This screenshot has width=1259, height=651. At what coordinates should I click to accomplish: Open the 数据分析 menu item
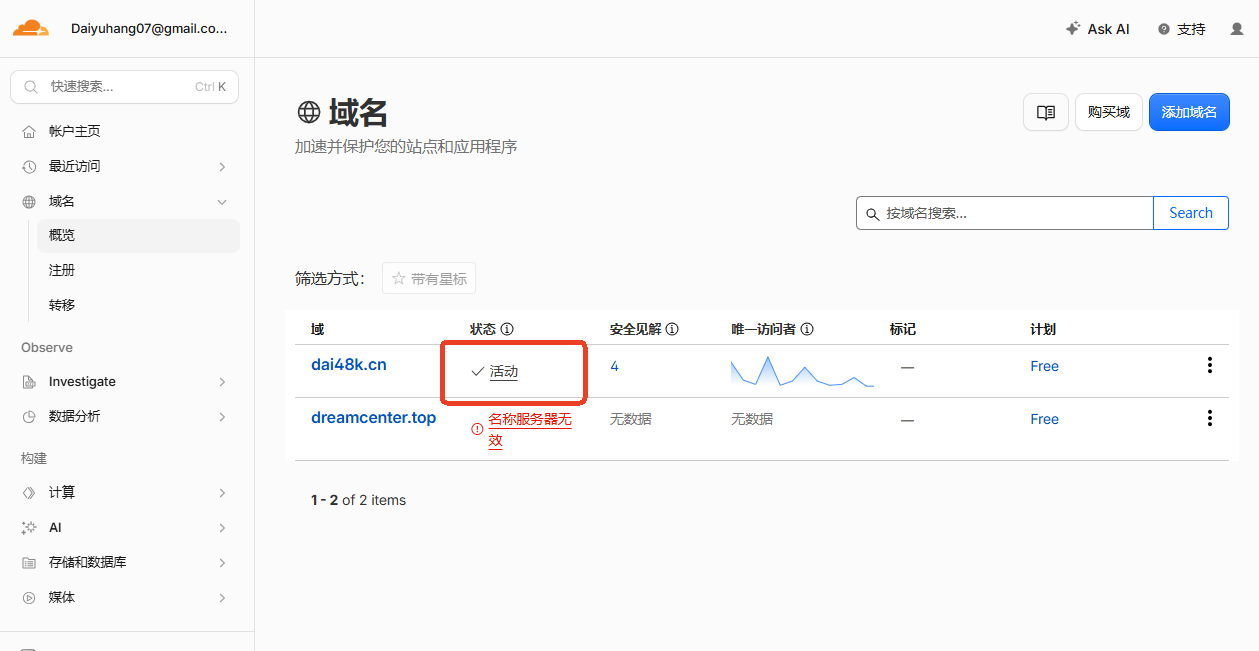(125, 416)
